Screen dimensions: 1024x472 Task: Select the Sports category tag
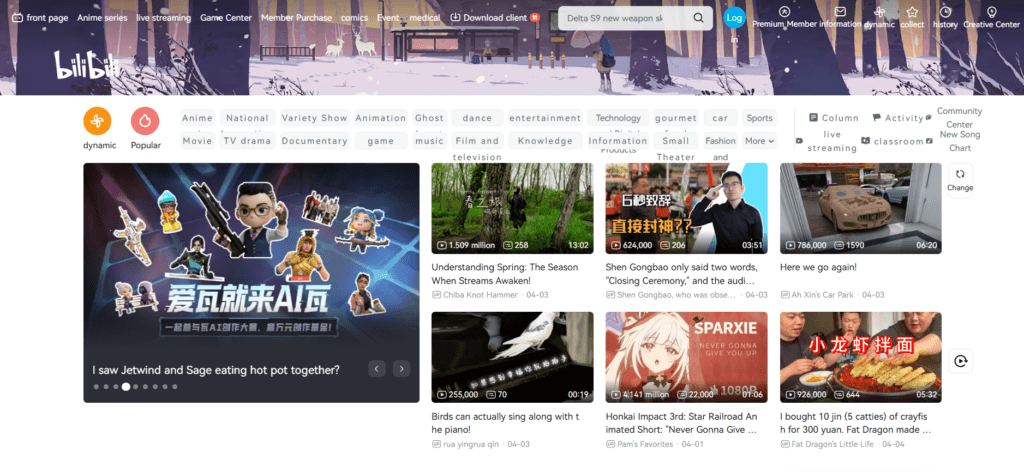pyautogui.click(x=760, y=118)
